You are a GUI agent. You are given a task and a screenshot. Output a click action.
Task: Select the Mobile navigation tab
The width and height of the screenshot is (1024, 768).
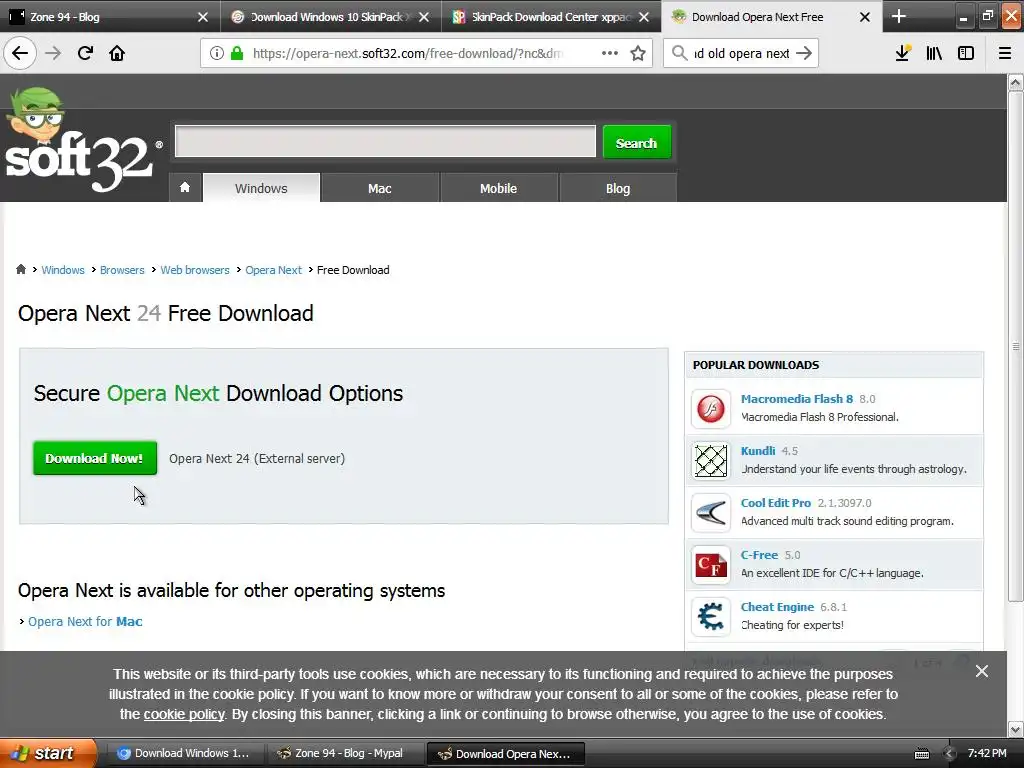click(498, 188)
